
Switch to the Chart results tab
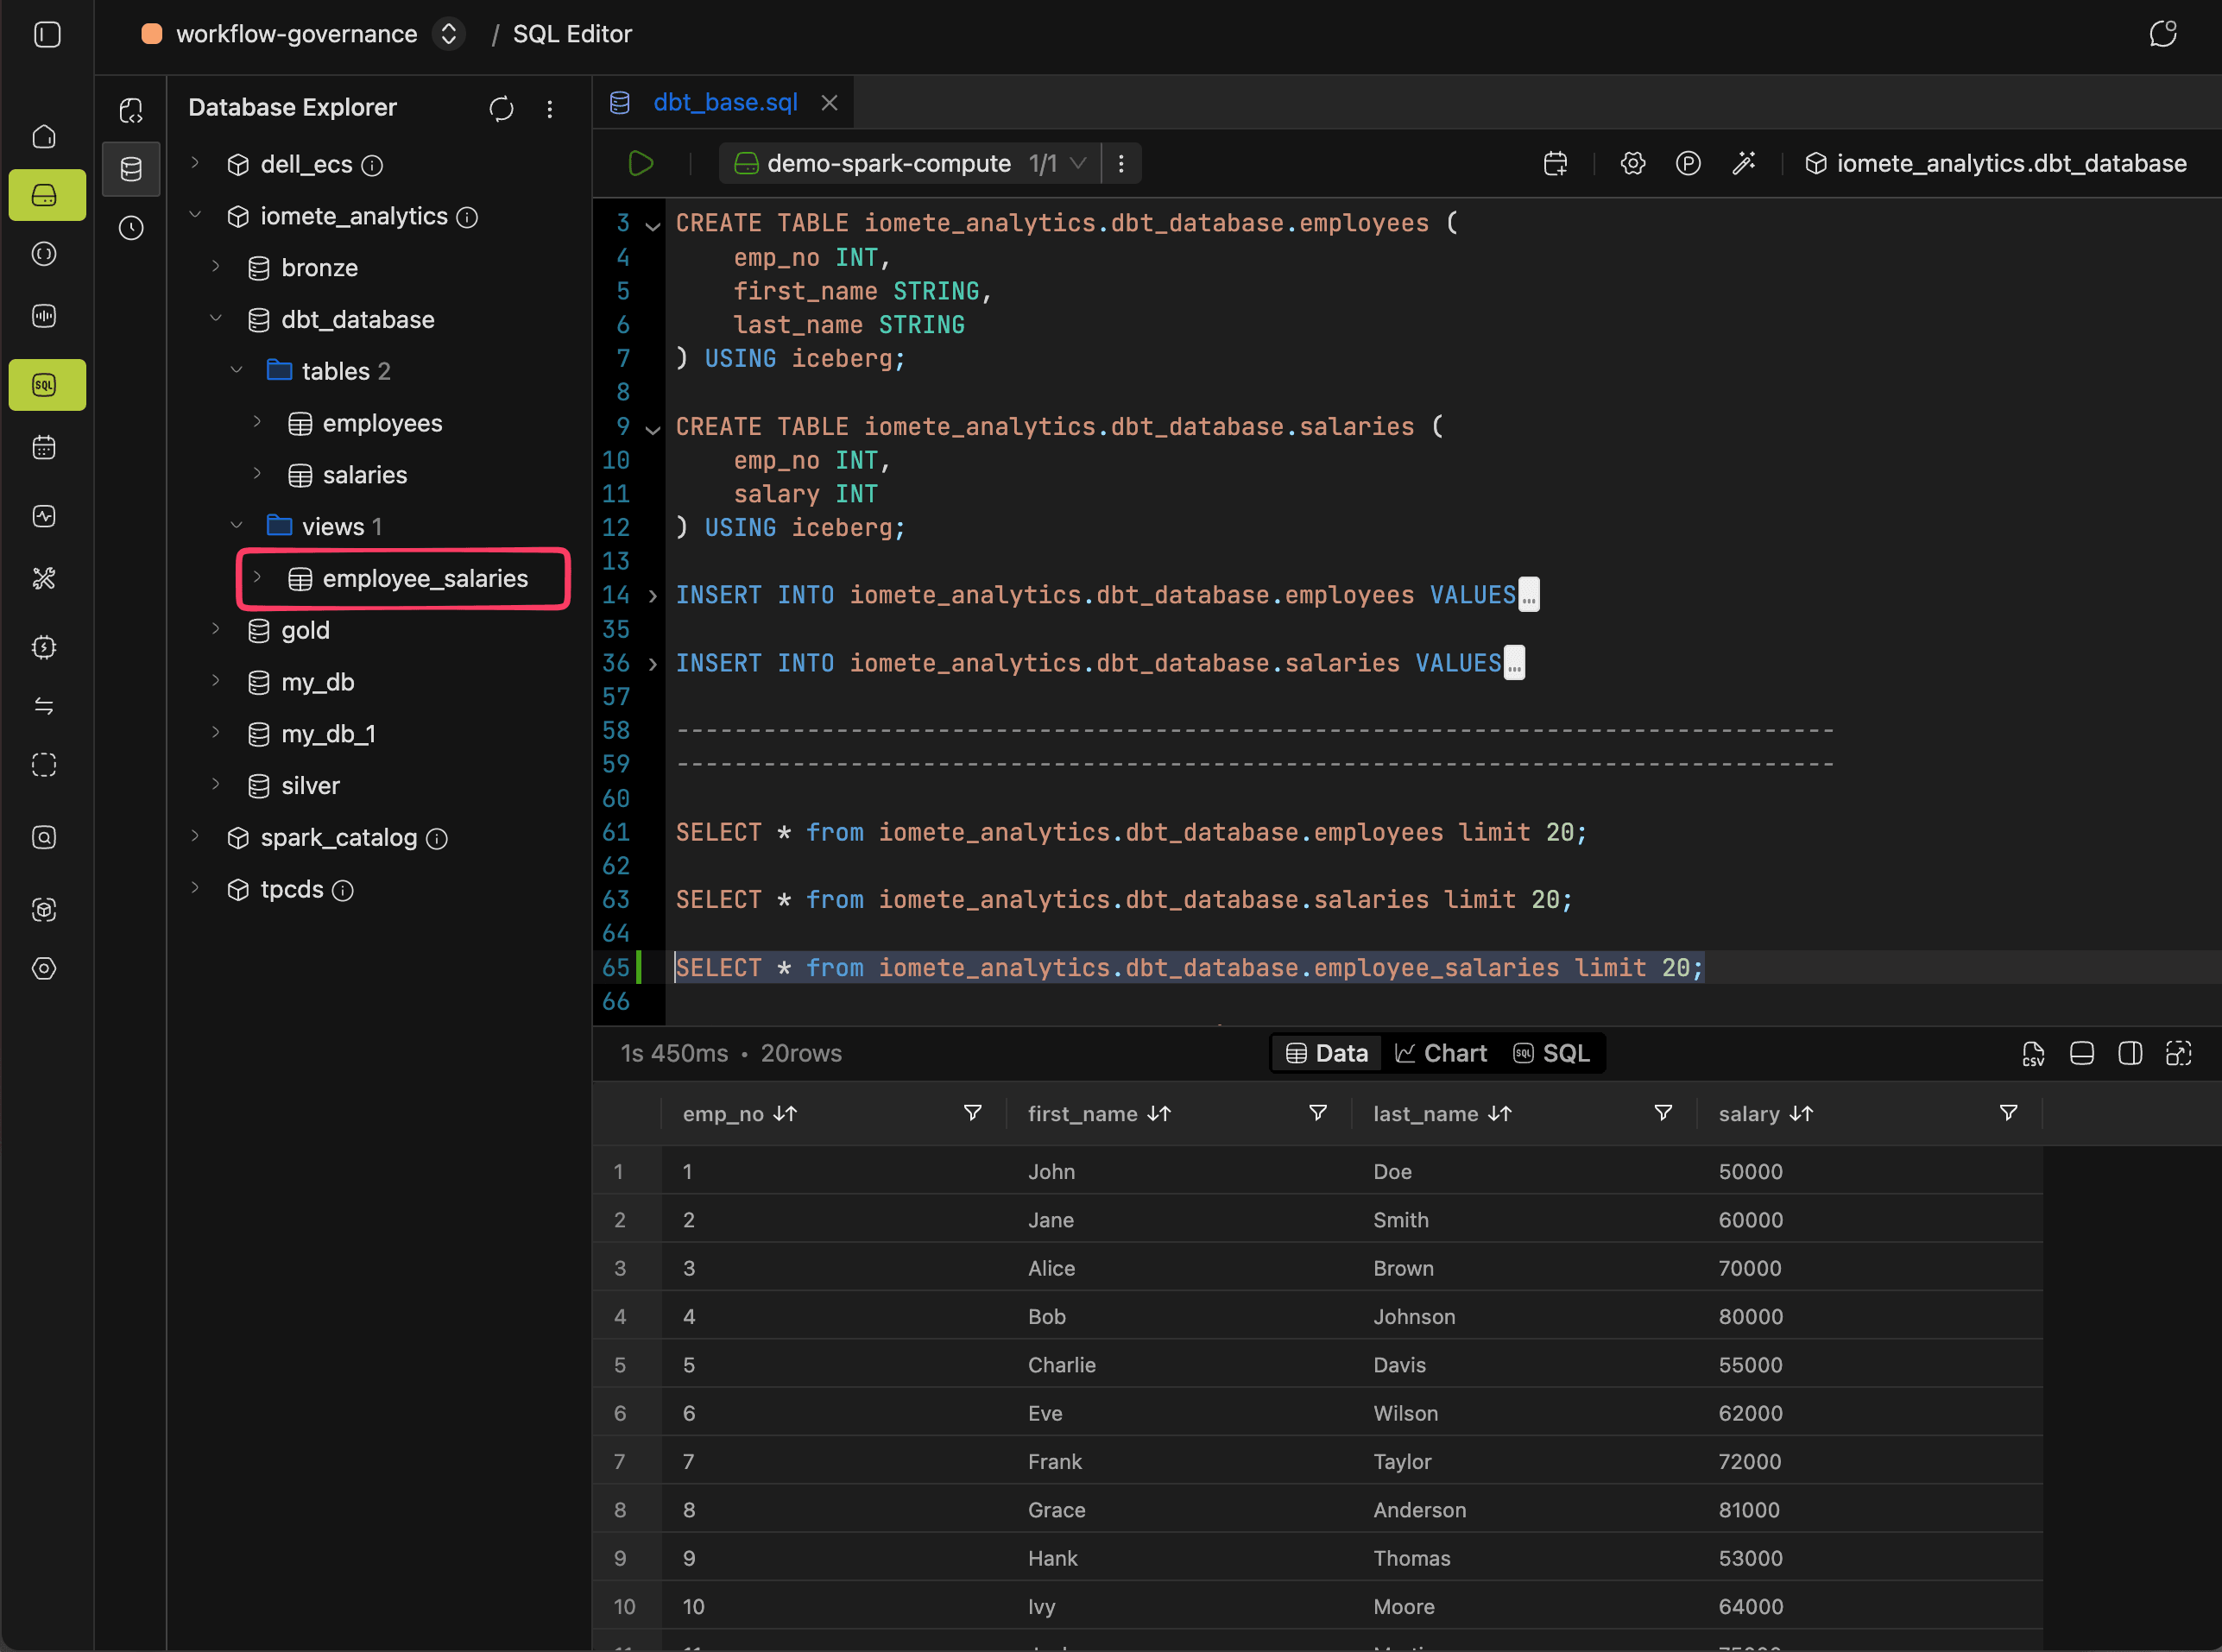(1441, 1053)
